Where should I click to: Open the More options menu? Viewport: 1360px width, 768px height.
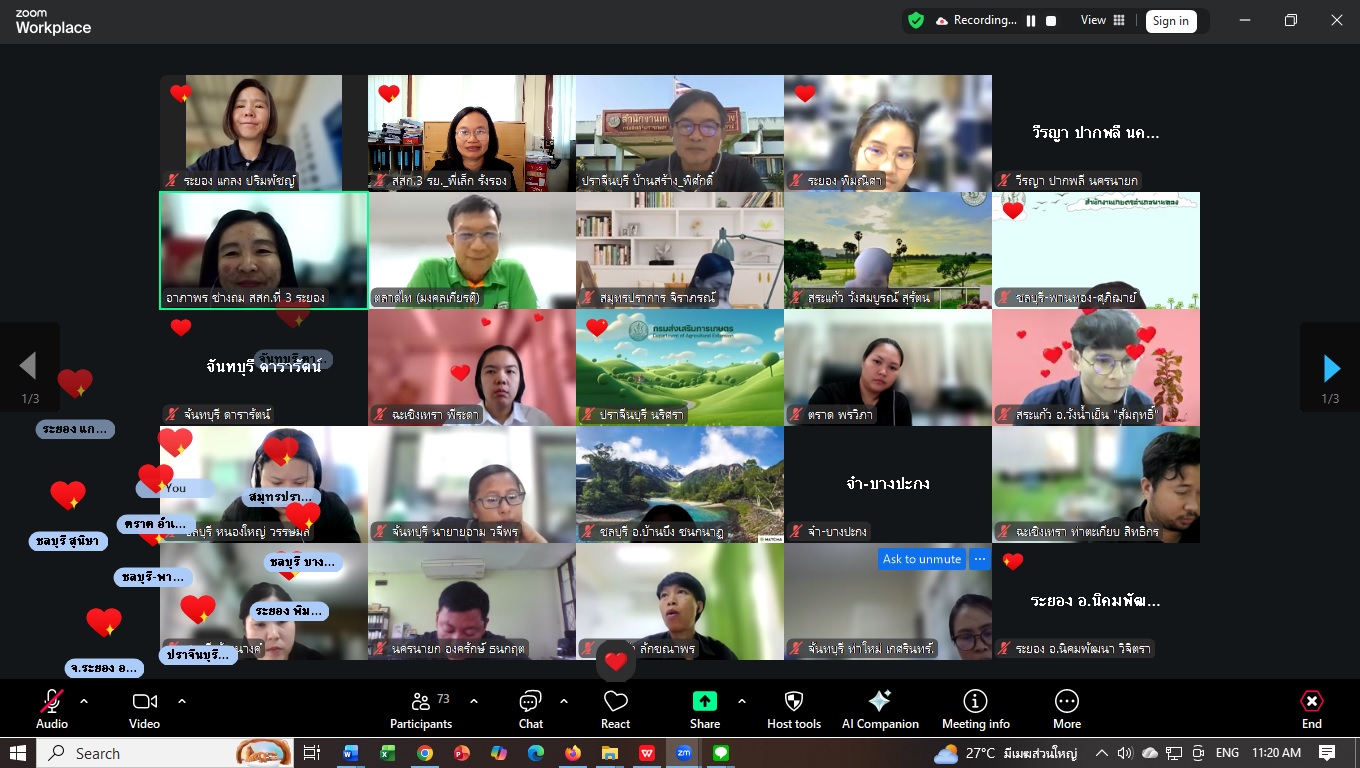tap(1067, 709)
